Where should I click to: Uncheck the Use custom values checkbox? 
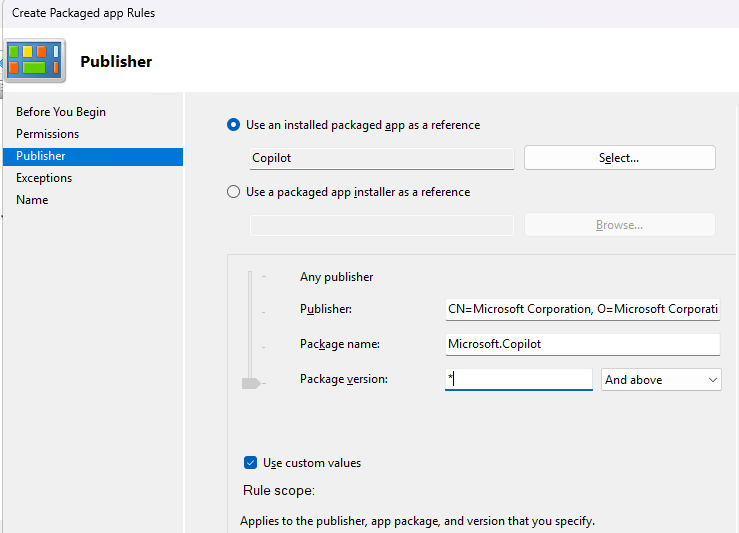click(250, 462)
